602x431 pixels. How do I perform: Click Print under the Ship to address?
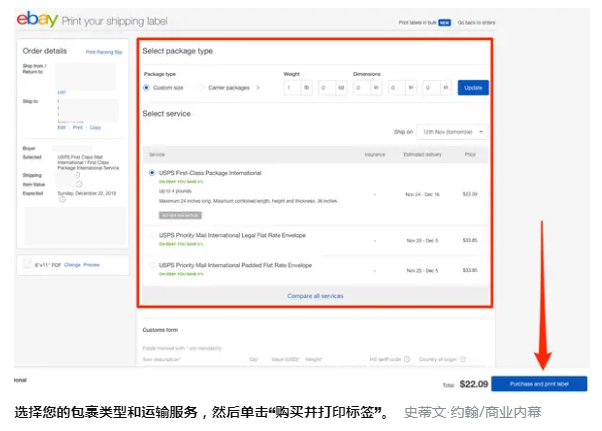click(78, 127)
